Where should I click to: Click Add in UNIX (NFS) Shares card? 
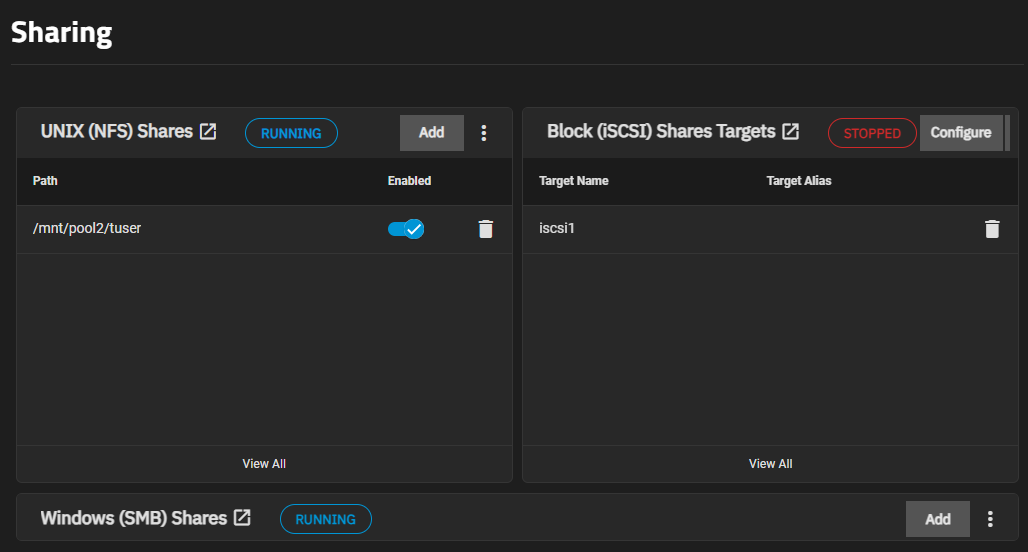pos(431,133)
